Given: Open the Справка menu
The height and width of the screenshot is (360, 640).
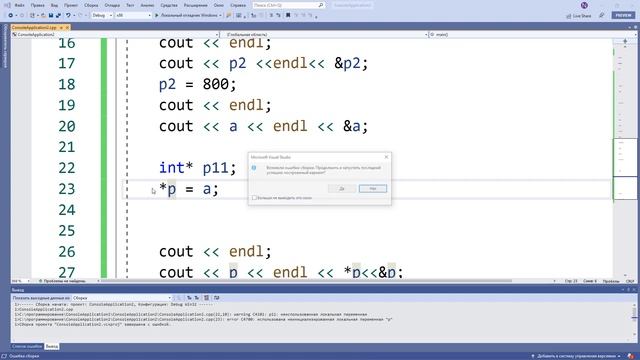Looking at the screenshot, I should click(x=238, y=5).
